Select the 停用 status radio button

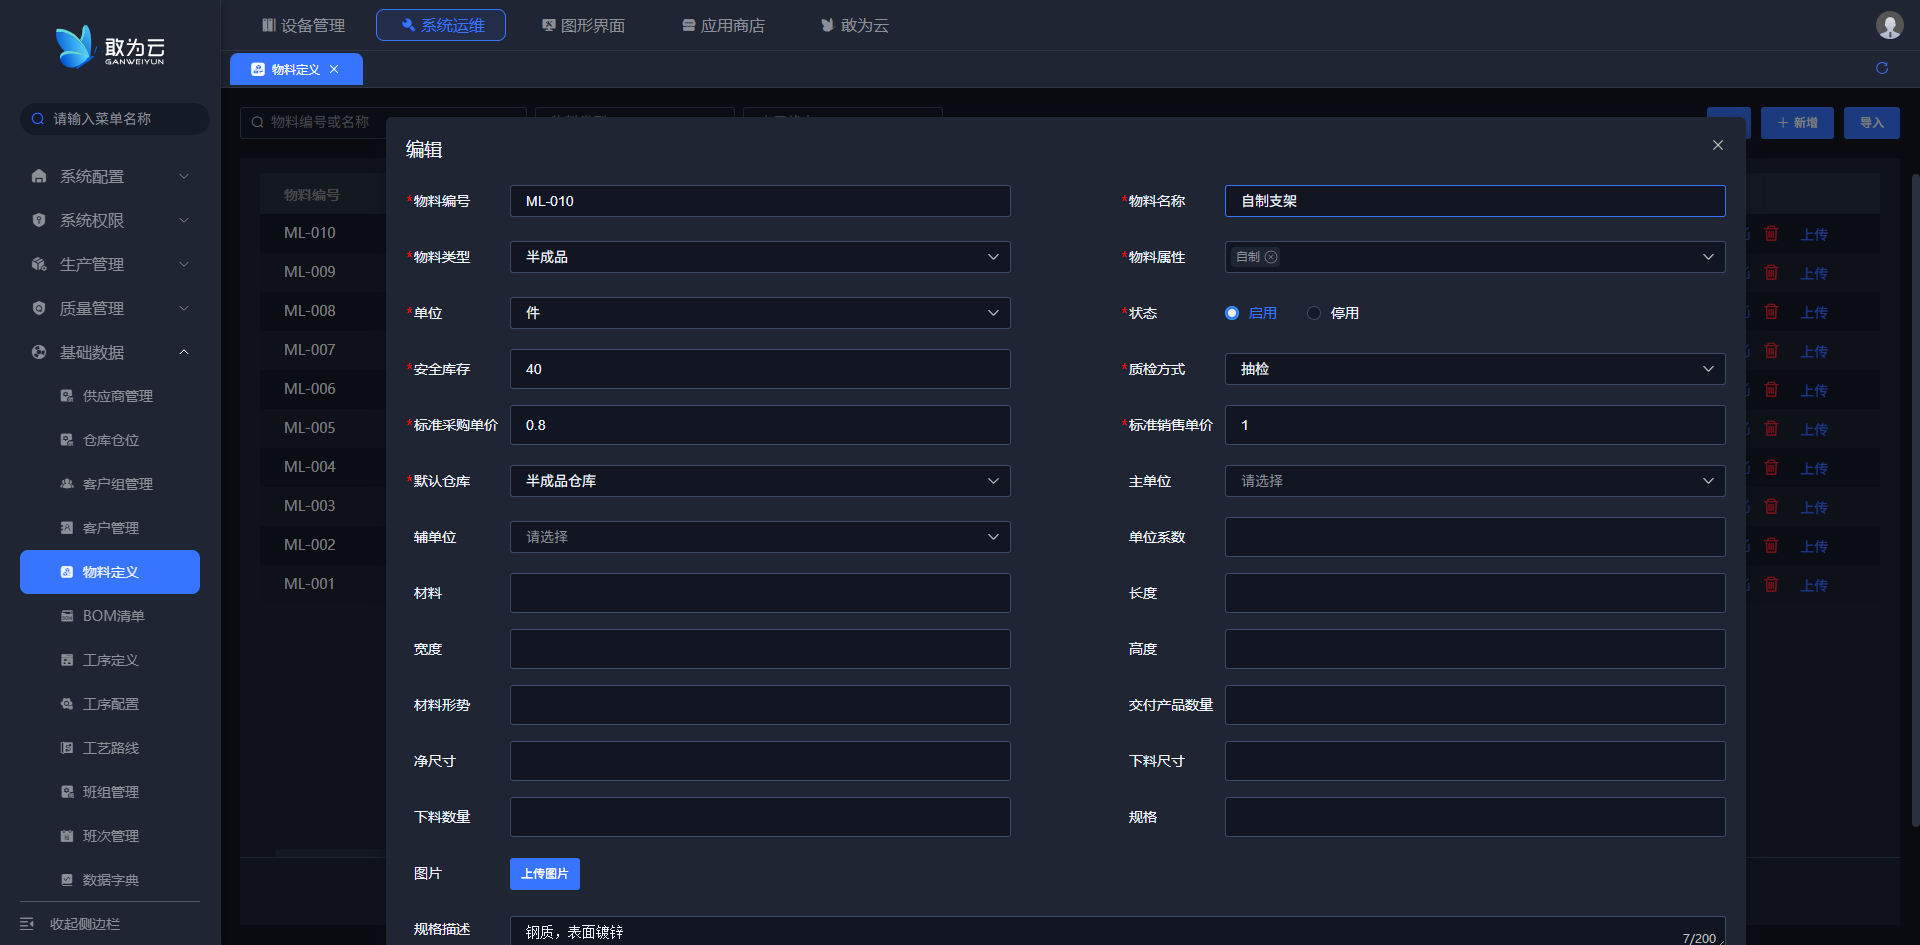1314,313
